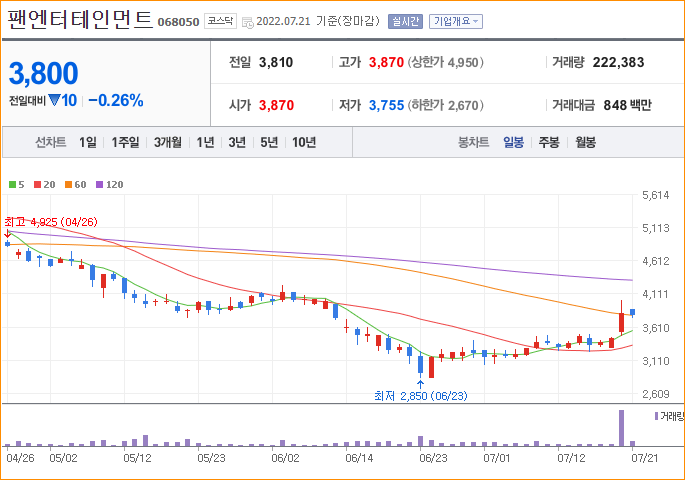The image size is (685, 480).
Task: Click the green 5-day moving average swatch
Action: [x=12, y=185]
